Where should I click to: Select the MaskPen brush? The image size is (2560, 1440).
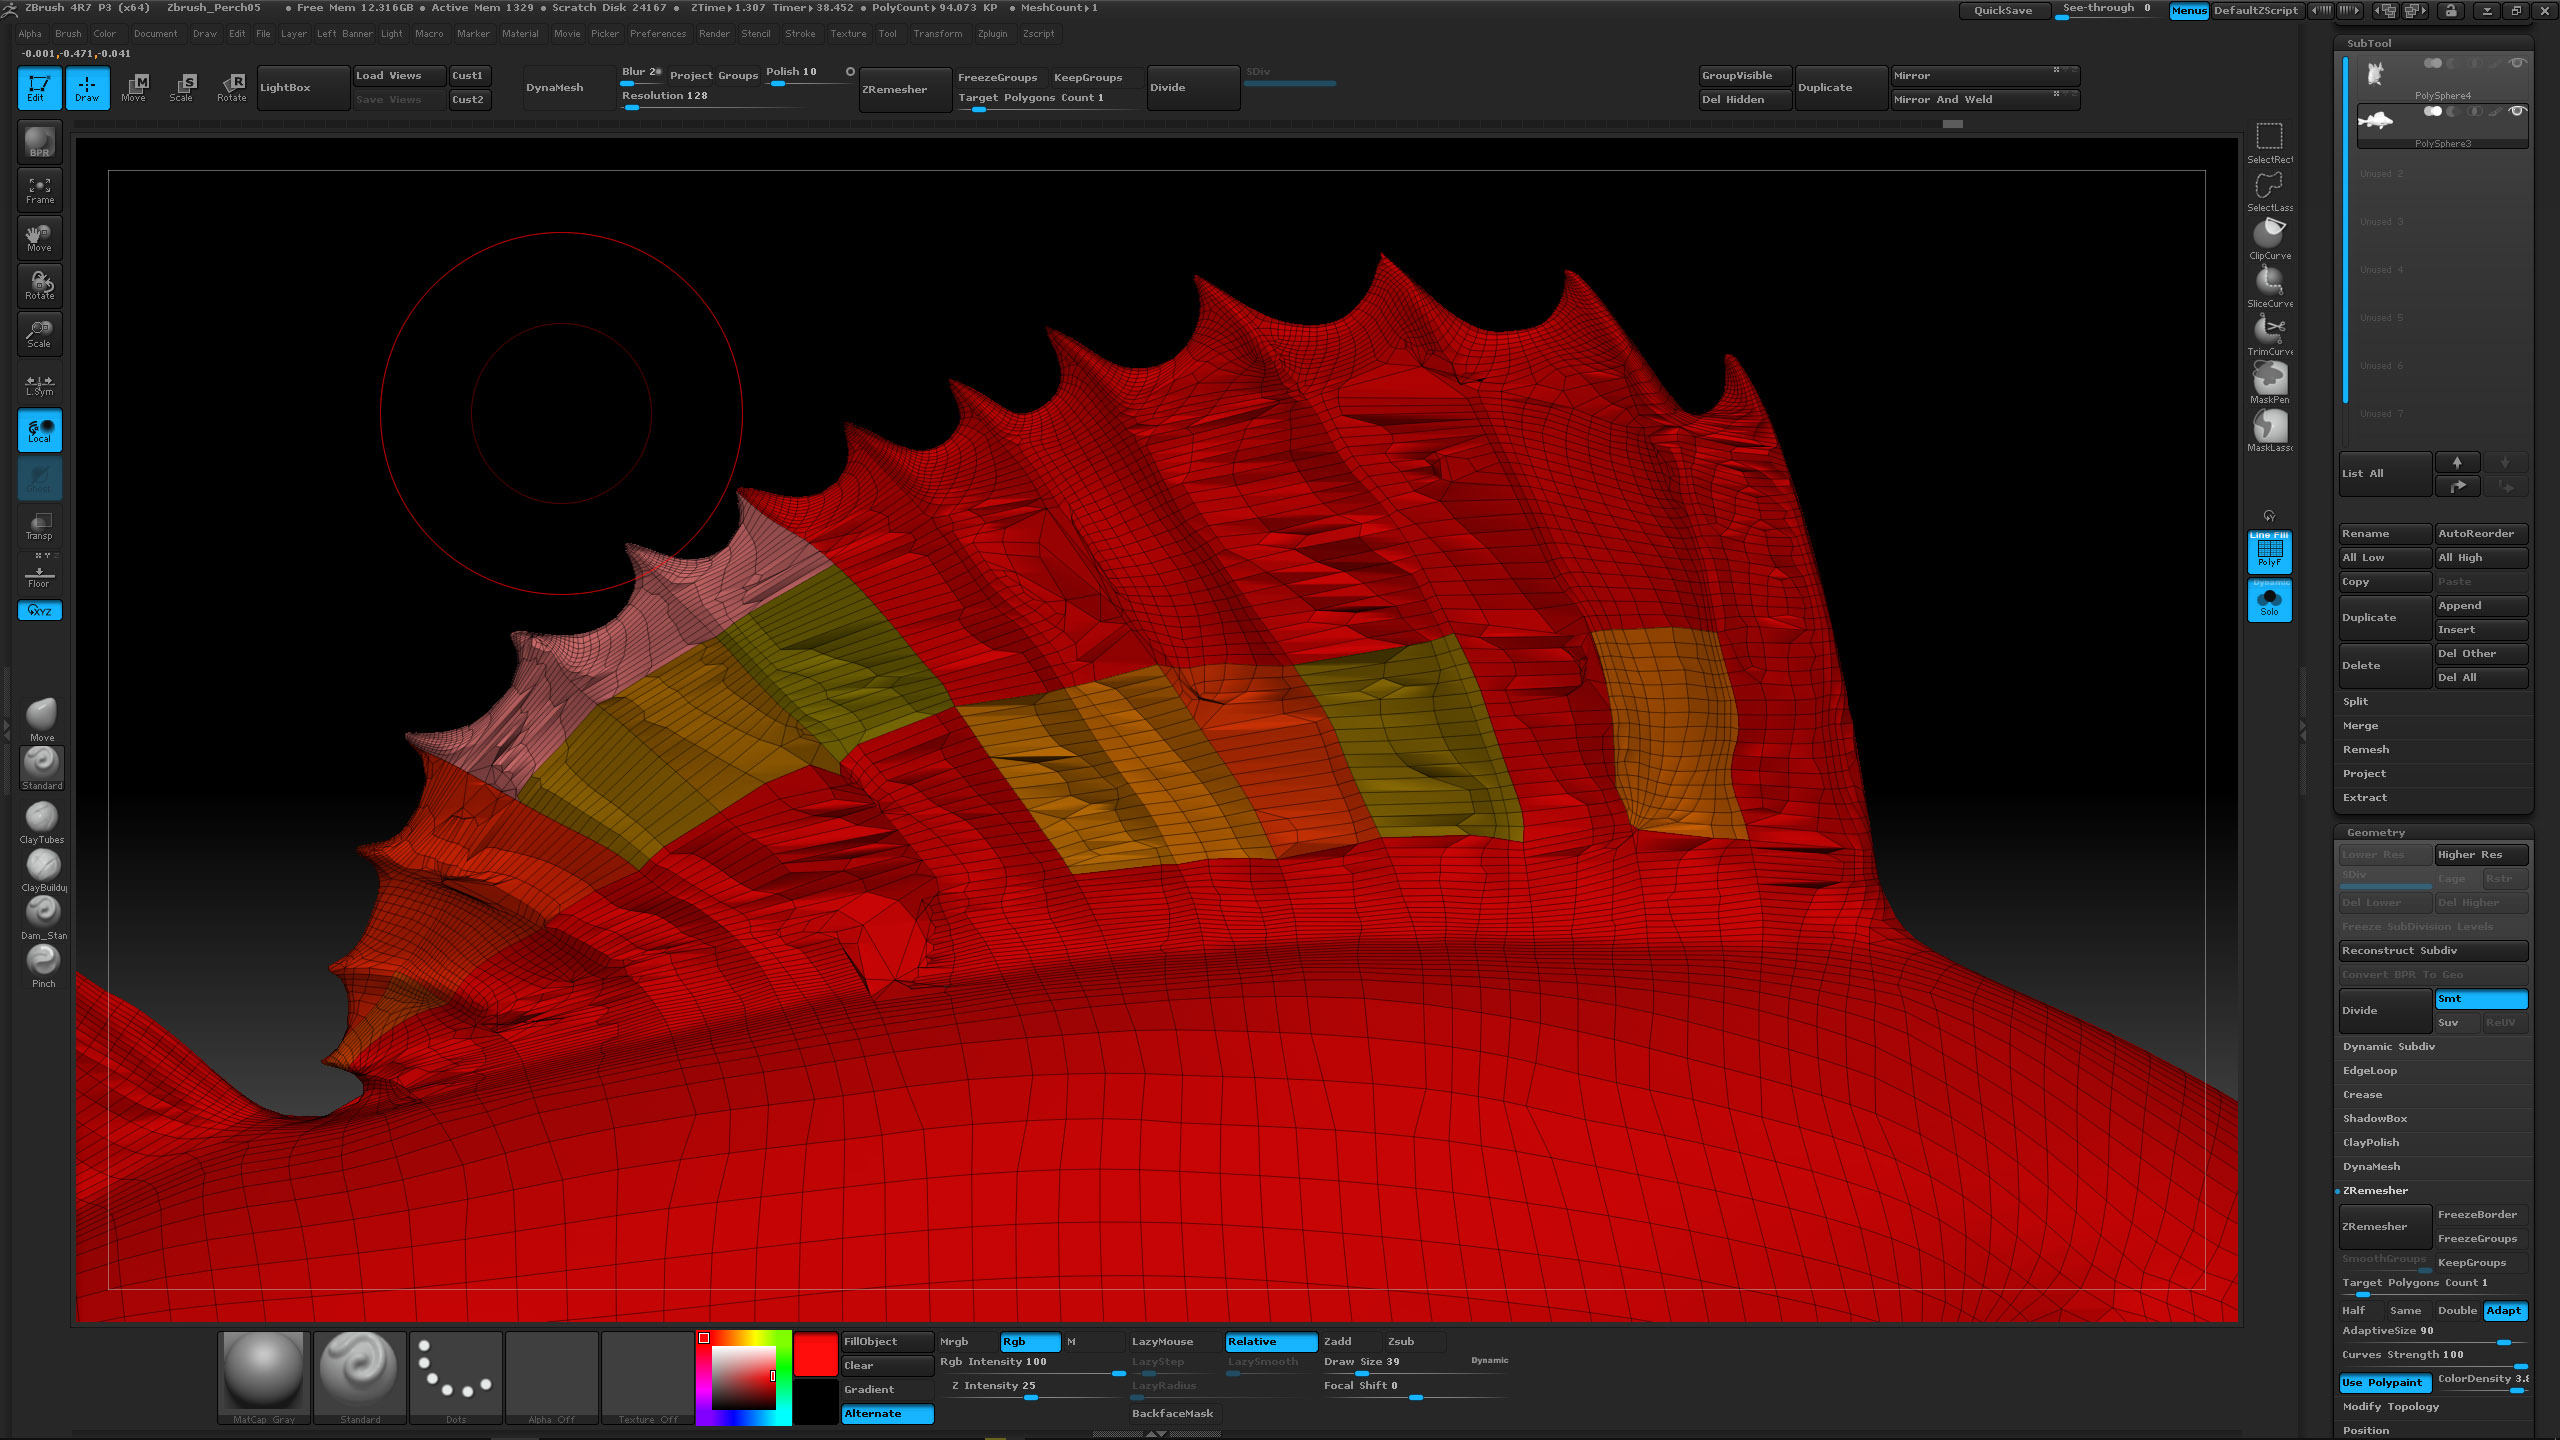point(2269,382)
